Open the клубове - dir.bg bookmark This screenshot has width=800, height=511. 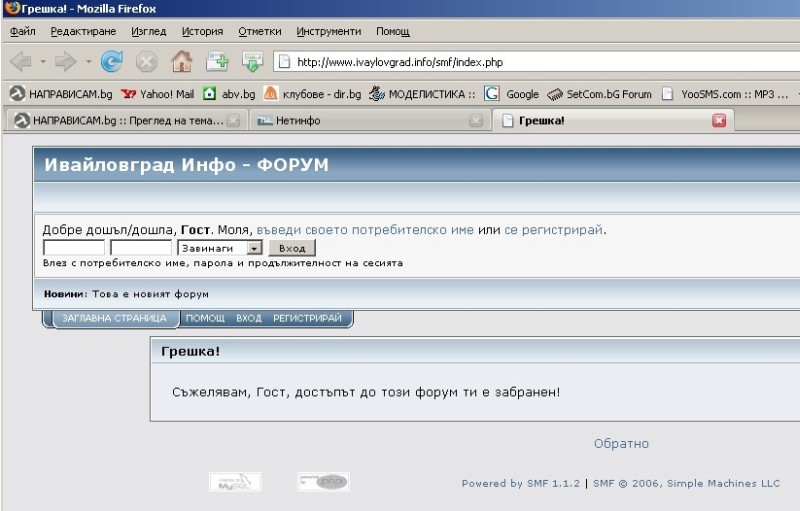[312, 94]
